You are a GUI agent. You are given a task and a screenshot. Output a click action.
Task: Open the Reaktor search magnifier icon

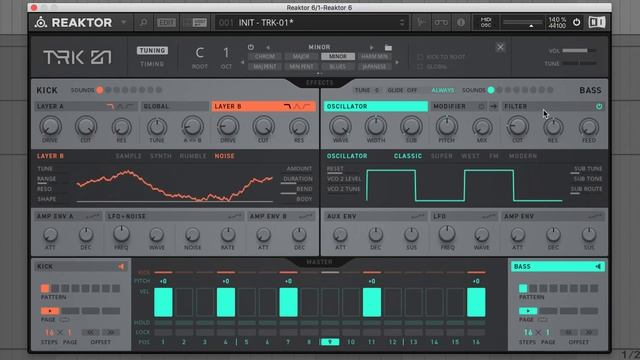pos(143,22)
